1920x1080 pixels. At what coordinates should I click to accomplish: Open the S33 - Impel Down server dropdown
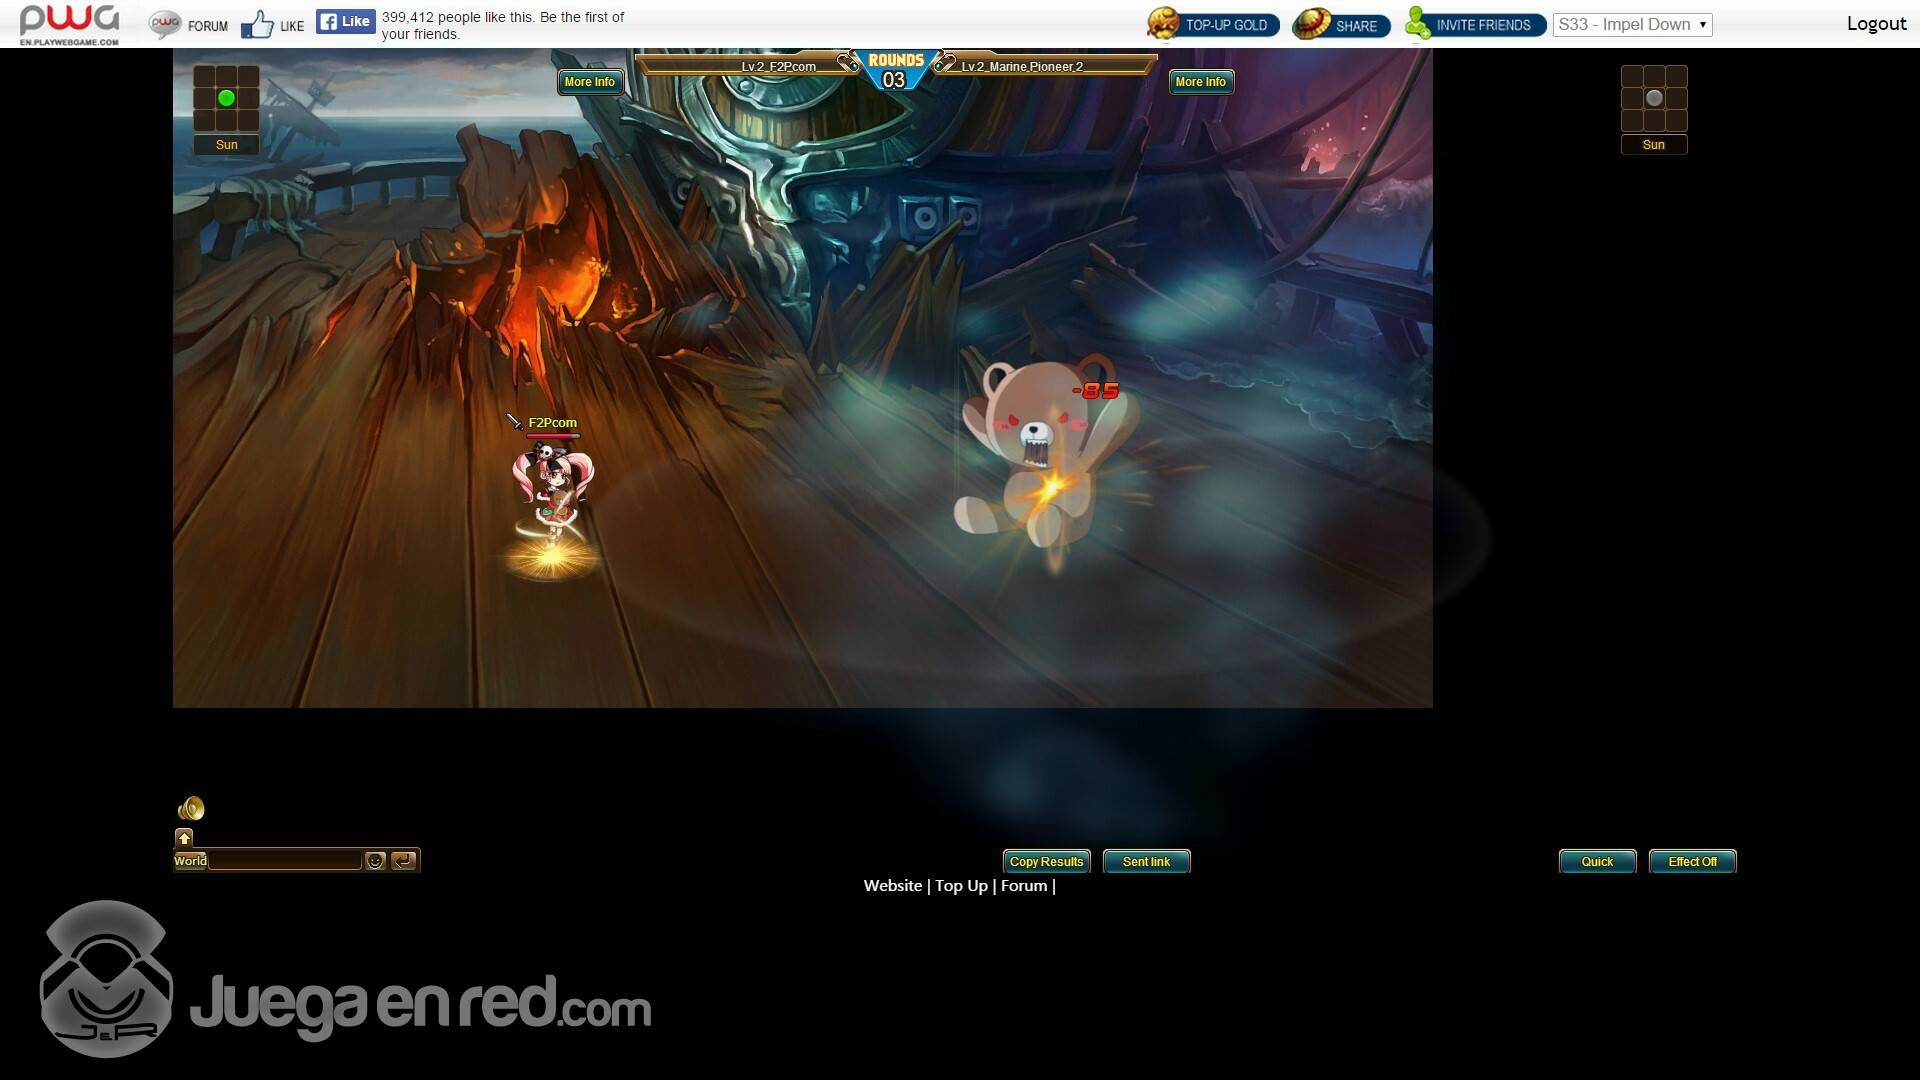click(x=1632, y=25)
